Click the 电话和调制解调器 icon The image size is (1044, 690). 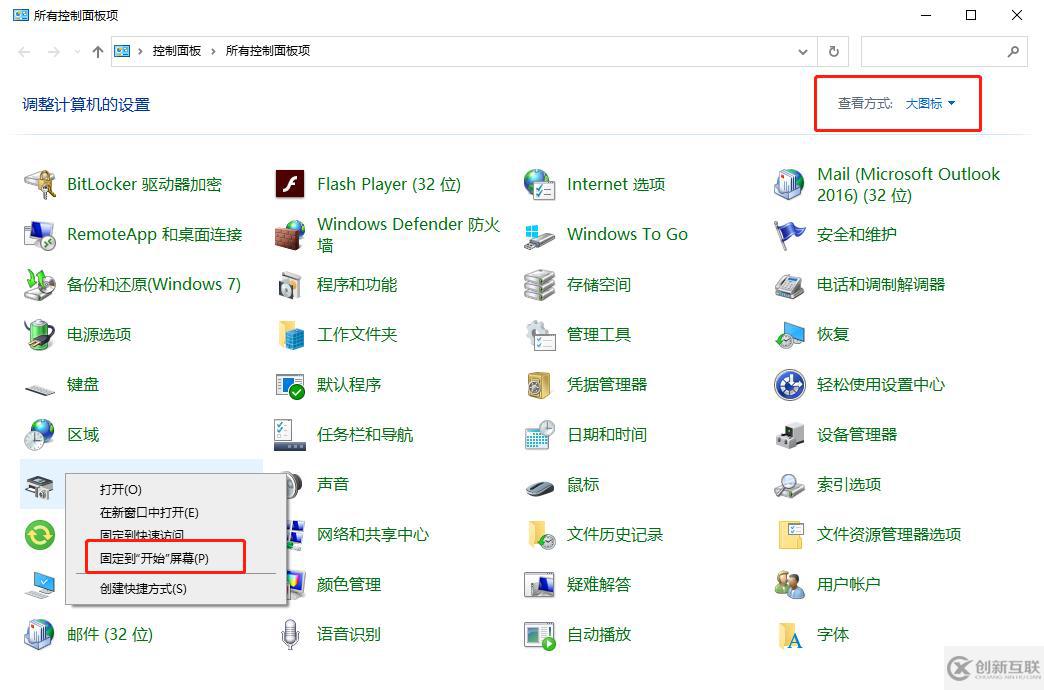coord(790,285)
